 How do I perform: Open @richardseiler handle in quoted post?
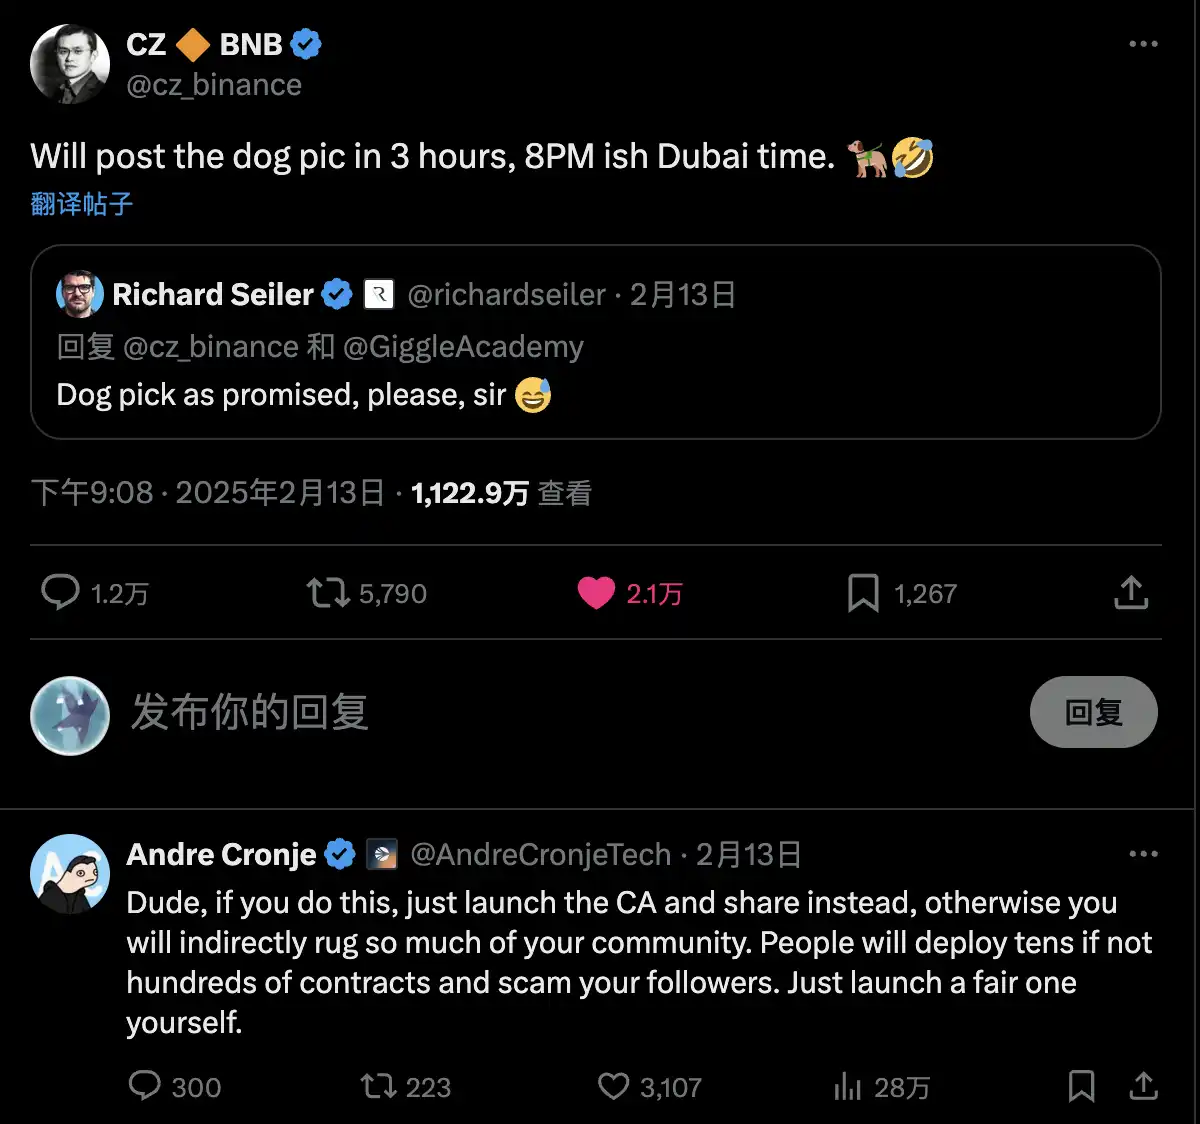click(x=507, y=294)
